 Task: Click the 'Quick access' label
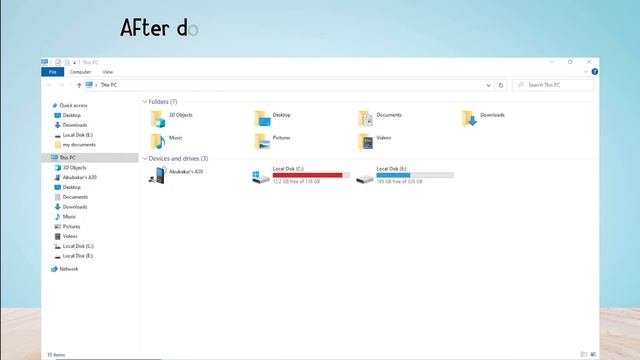73,105
